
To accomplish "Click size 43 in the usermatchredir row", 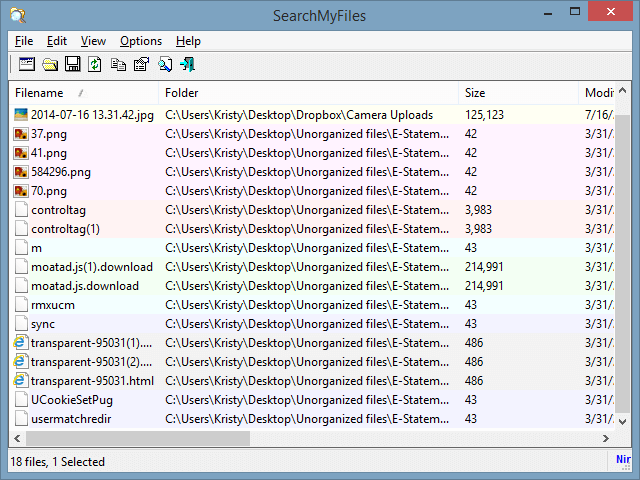I will click(x=471, y=419).
